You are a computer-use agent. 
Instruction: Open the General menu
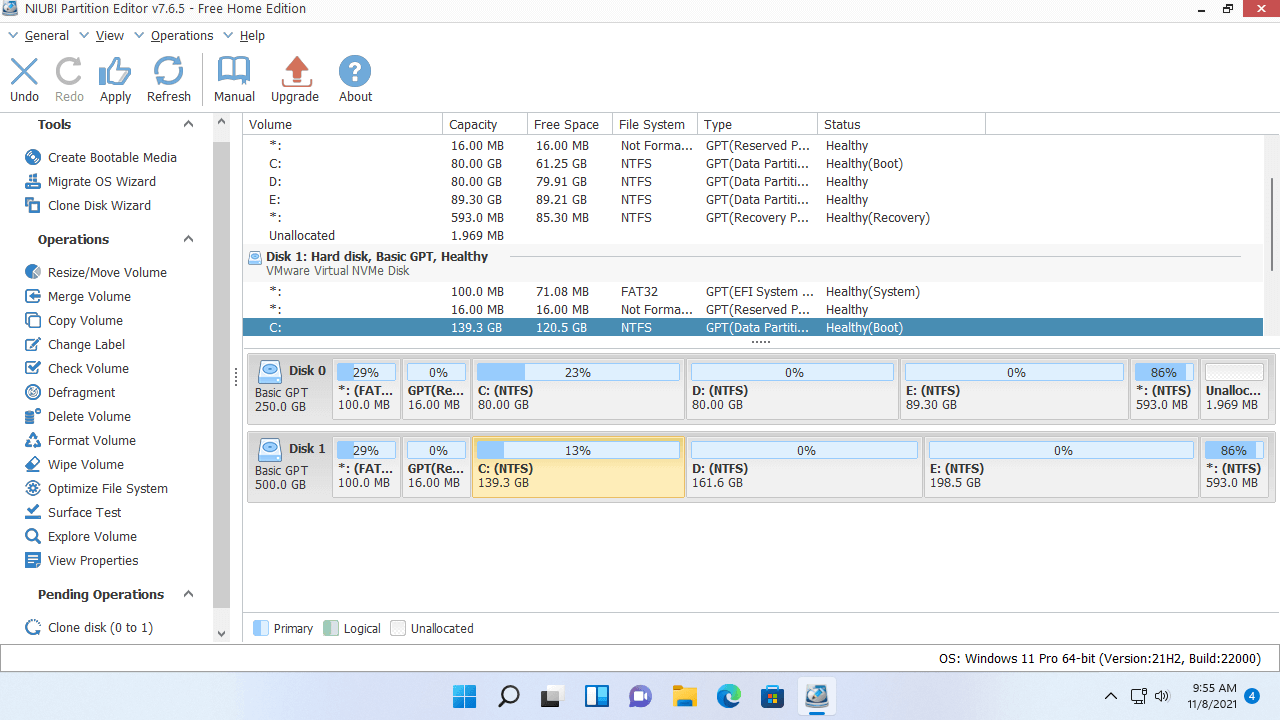[46, 35]
